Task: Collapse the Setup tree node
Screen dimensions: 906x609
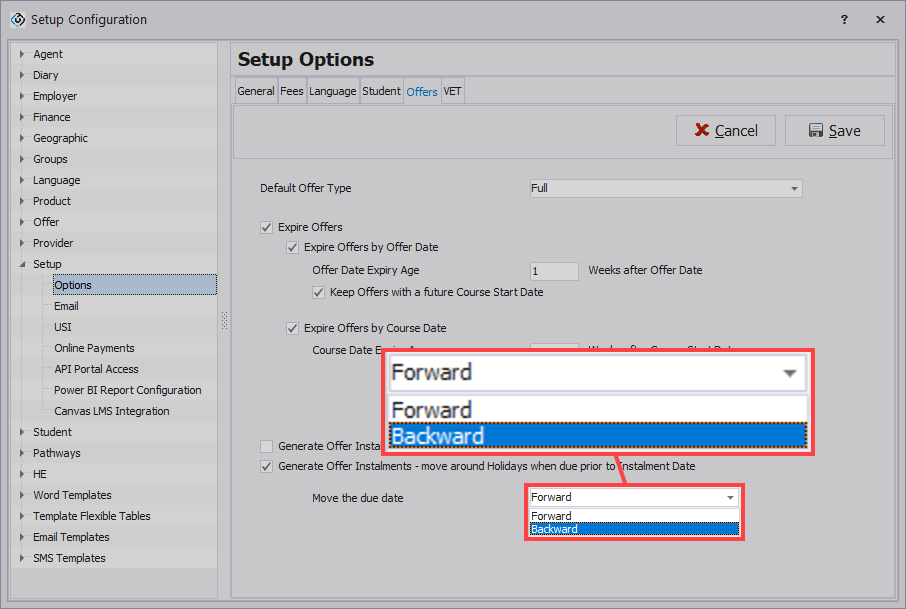Action: click(x=22, y=264)
